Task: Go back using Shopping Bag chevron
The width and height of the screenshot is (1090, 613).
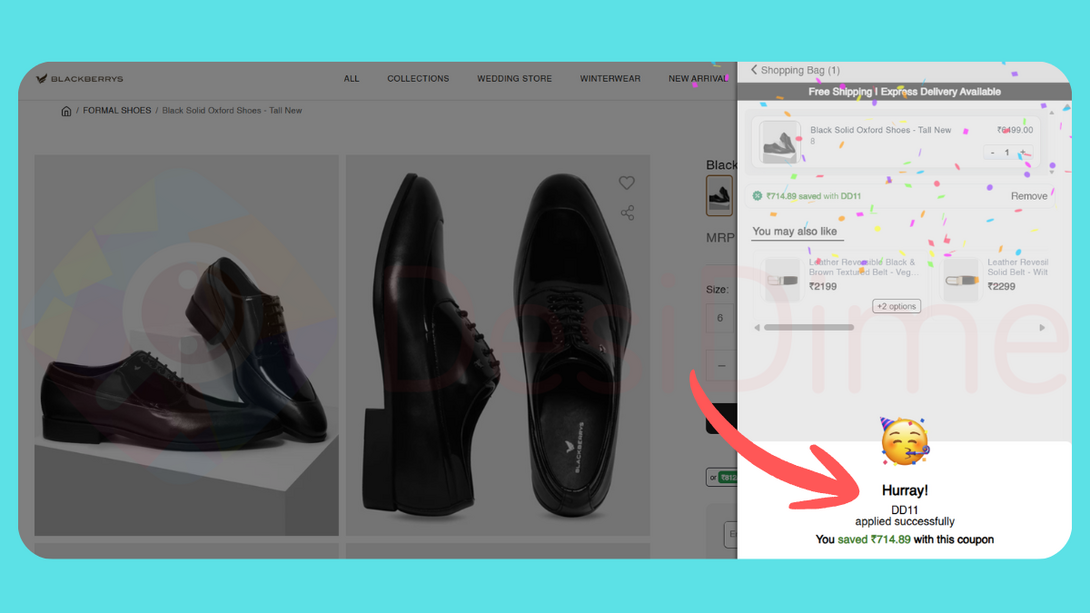Action: [x=754, y=70]
